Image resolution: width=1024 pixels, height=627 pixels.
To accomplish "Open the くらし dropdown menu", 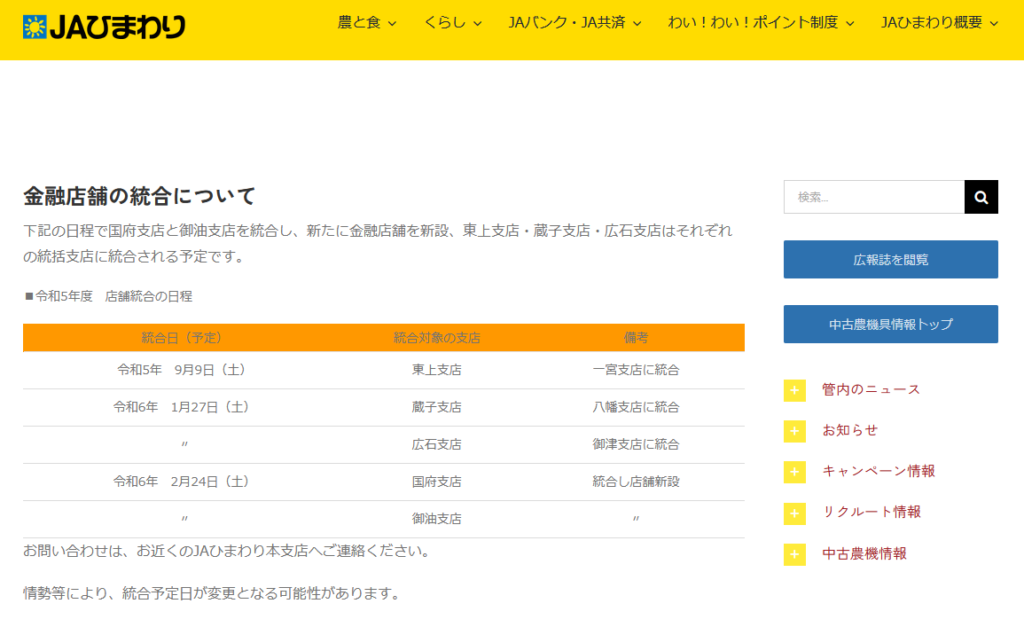I will coord(452,23).
